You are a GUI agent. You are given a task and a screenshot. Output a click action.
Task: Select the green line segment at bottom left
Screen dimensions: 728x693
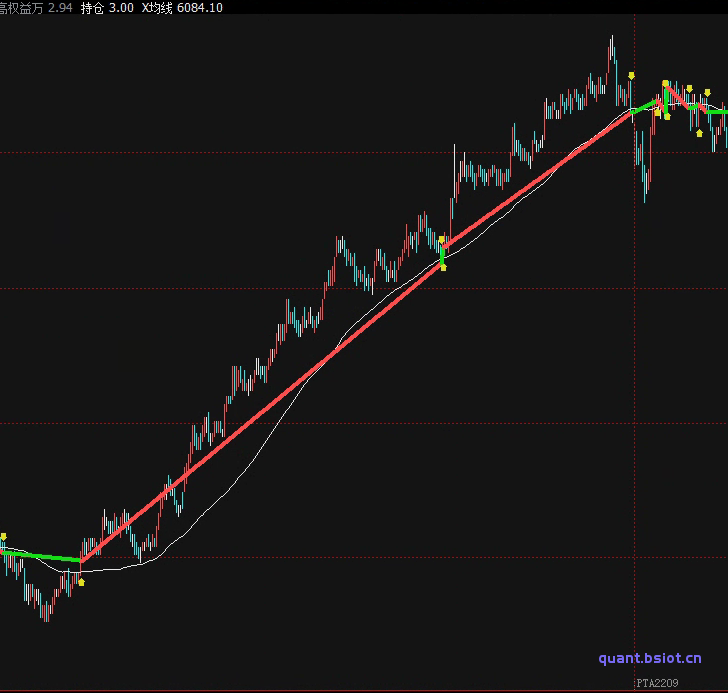[x=40, y=555]
